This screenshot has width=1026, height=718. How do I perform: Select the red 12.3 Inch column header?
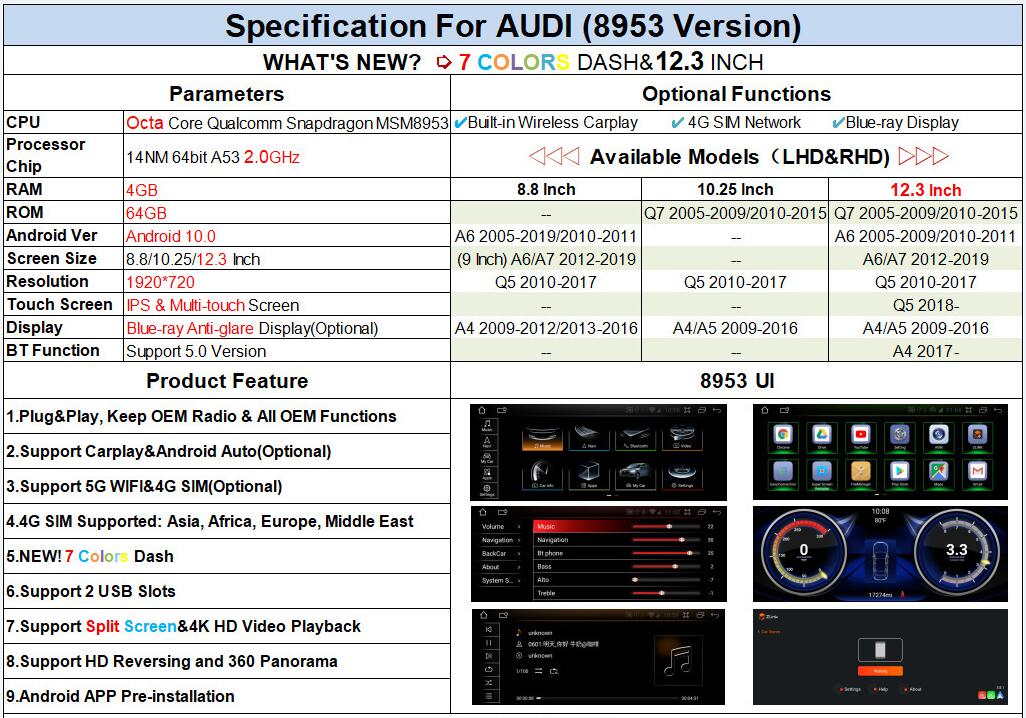pyautogui.click(x=925, y=190)
